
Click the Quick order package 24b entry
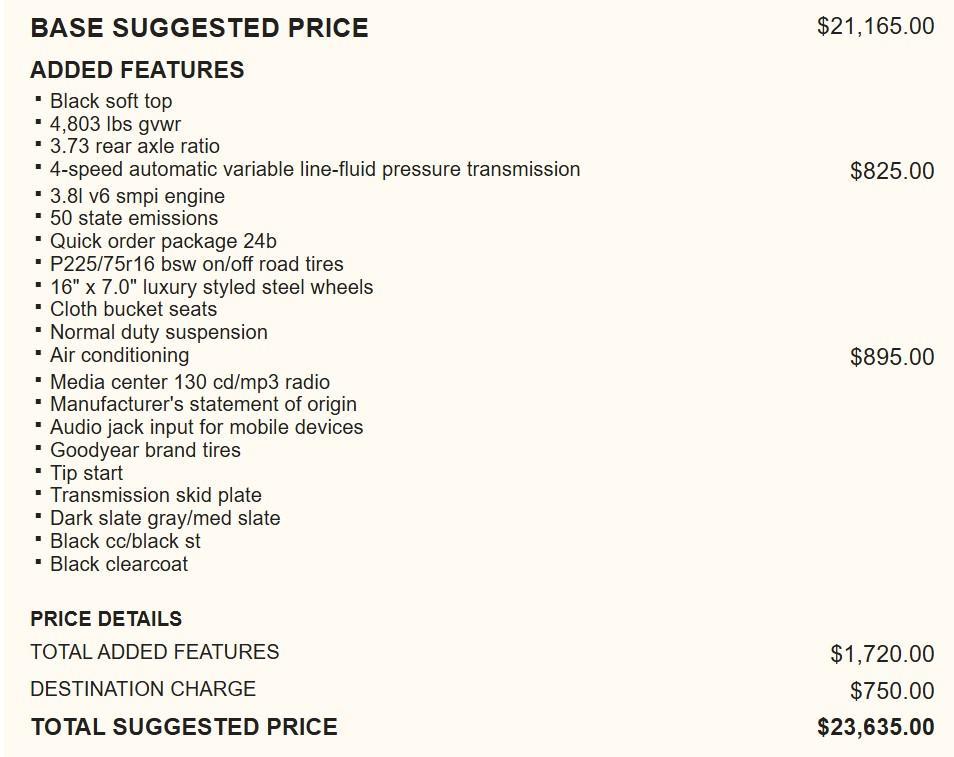pyautogui.click(x=163, y=241)
